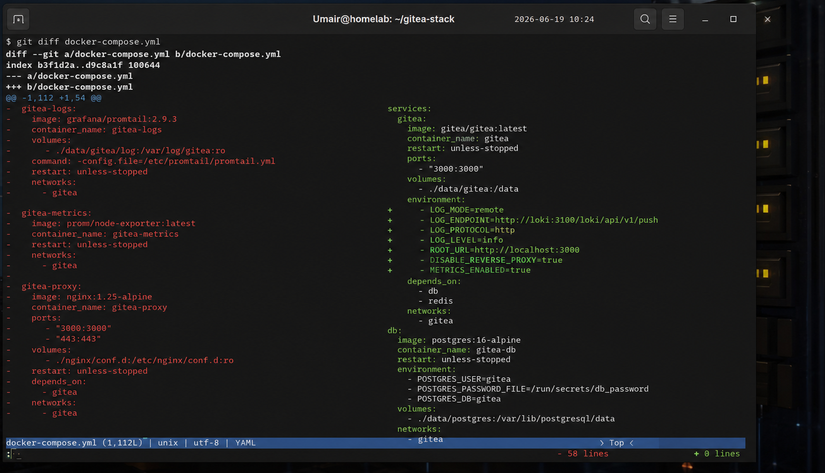The width and height of the screenshot is (825, 473).
Task: Click the '- 58 lines' removed count
Action: point(582,454)
